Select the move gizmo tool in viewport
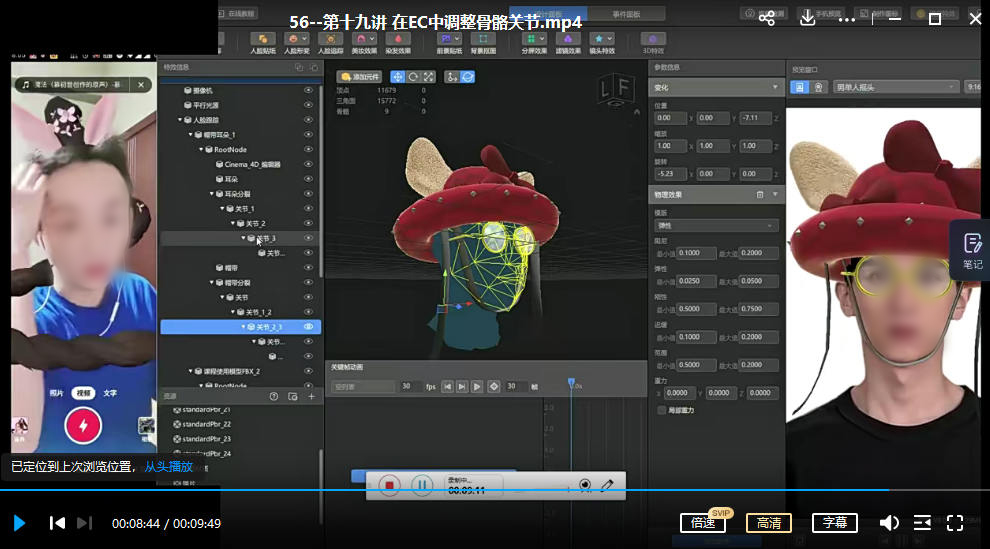990x549 pixels. point(397,76)
